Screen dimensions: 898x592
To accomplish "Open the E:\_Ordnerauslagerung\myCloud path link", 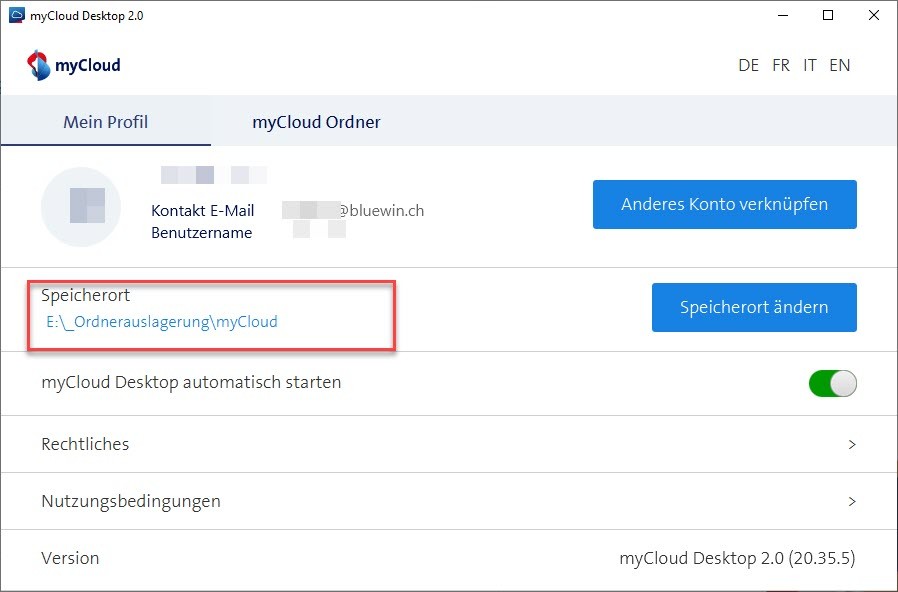I will click(x=162, y=322).
